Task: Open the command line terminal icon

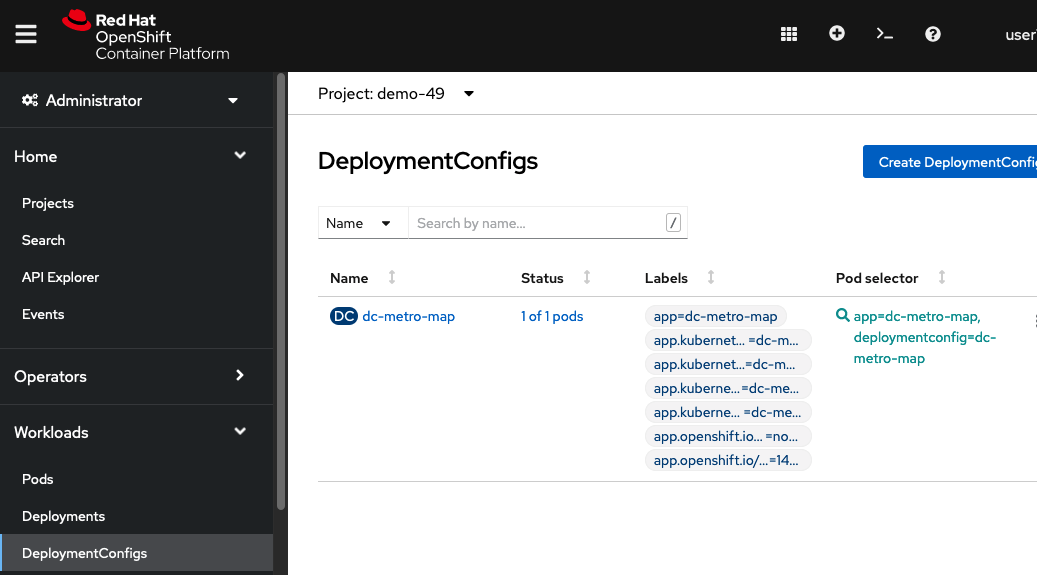Action: pos(884,34)
